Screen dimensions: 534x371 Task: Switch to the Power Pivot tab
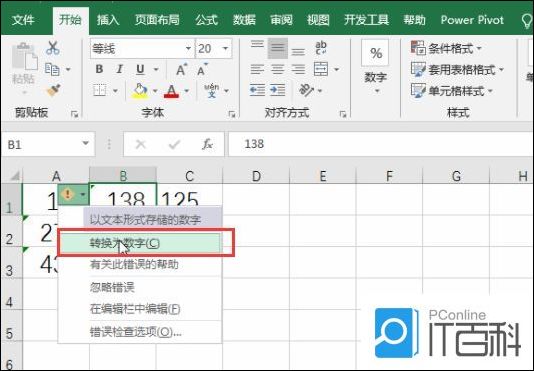[472, 20]
